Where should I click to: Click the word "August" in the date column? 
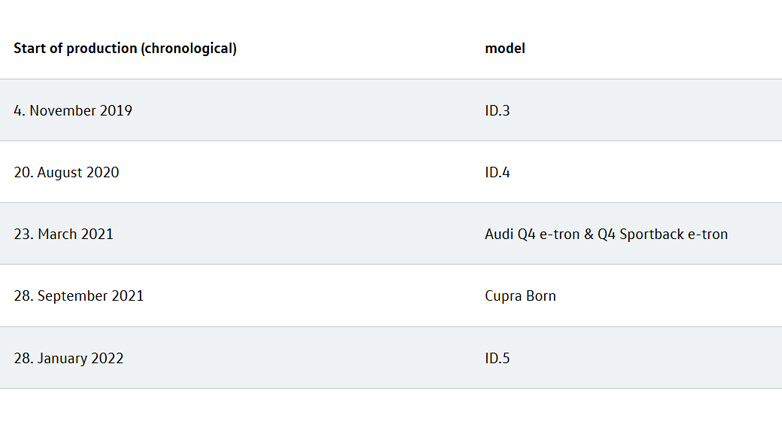tap(60, 172)
